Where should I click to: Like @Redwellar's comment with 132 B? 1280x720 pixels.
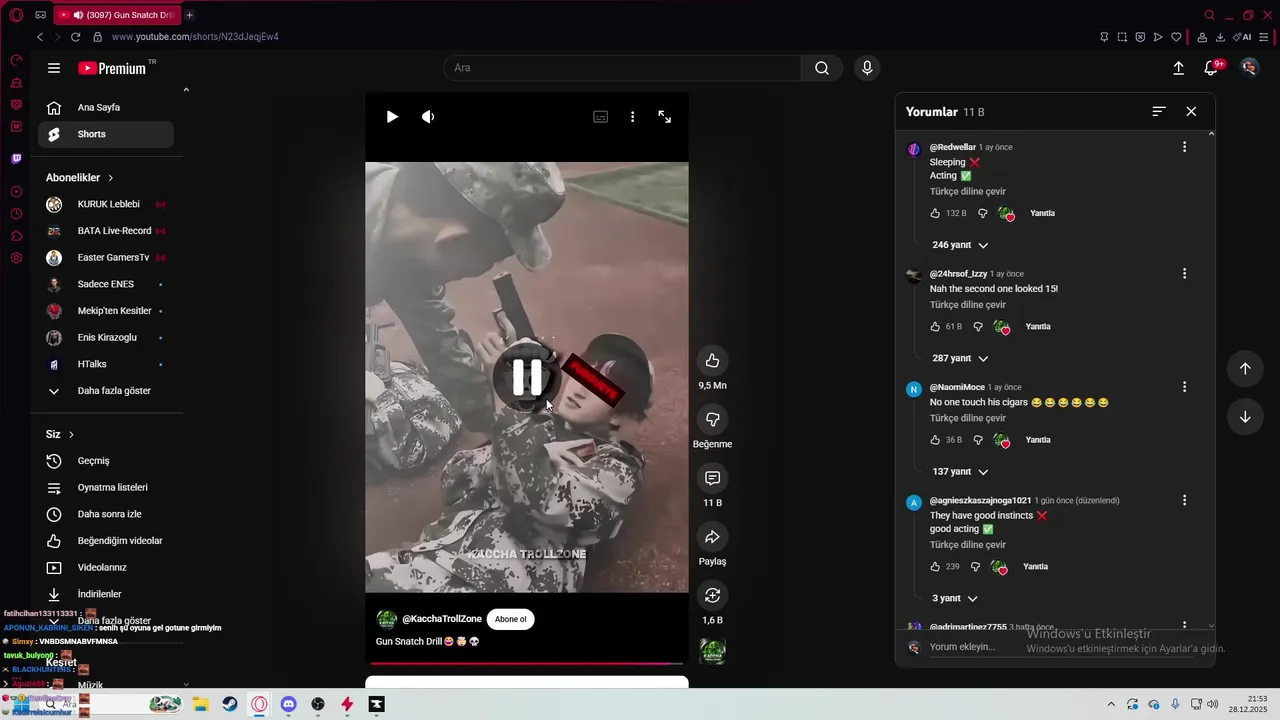point(935,213)
